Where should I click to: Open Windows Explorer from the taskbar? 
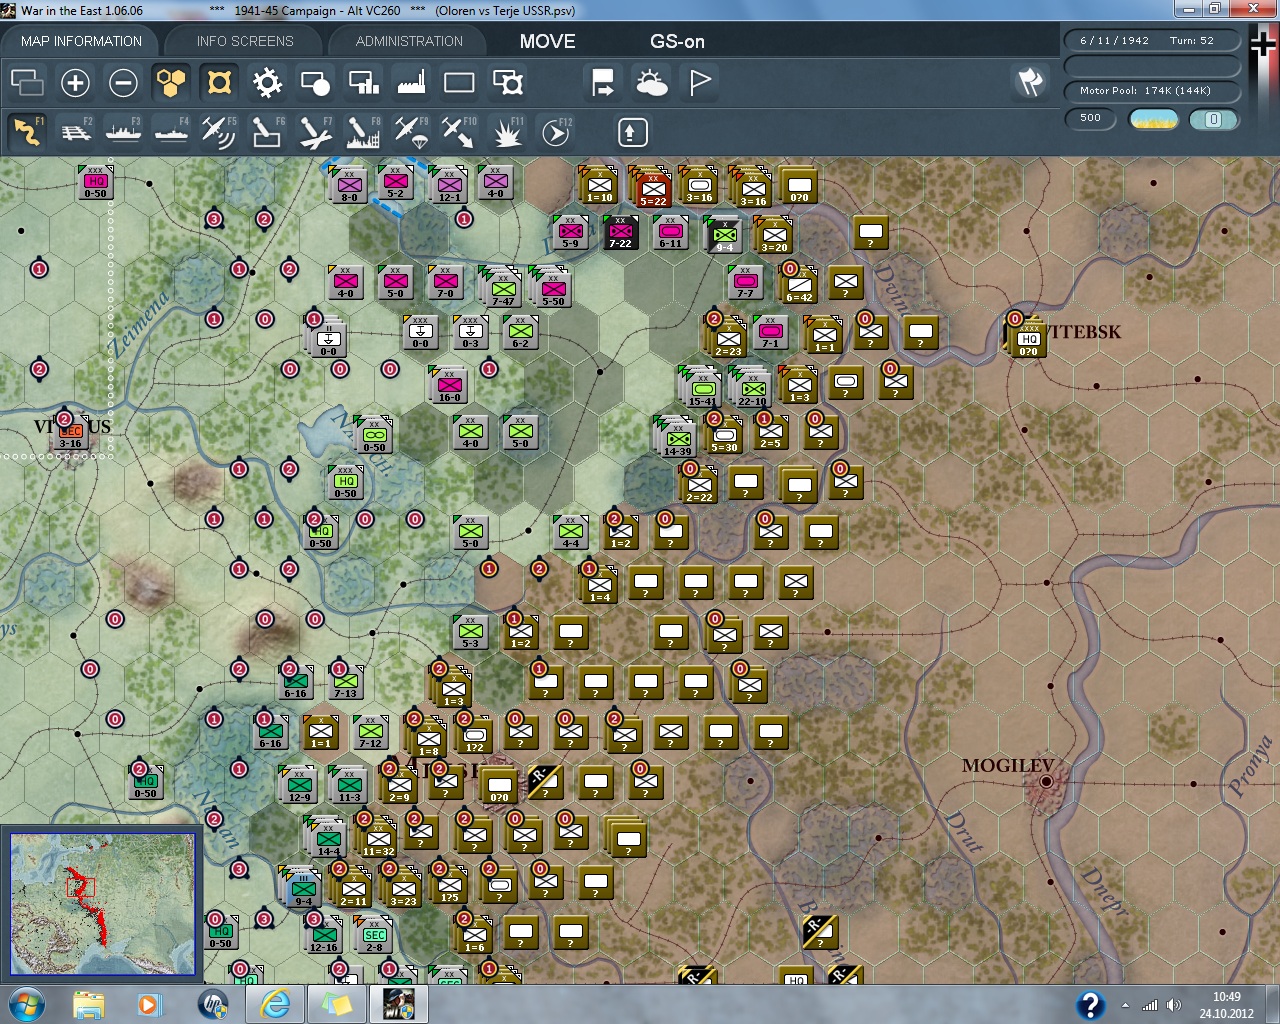tap(89, 1004)
